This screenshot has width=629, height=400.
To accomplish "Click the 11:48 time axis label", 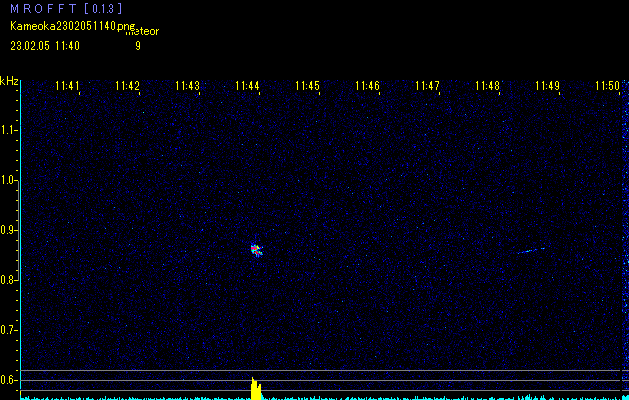I will [x=487, y=85].
